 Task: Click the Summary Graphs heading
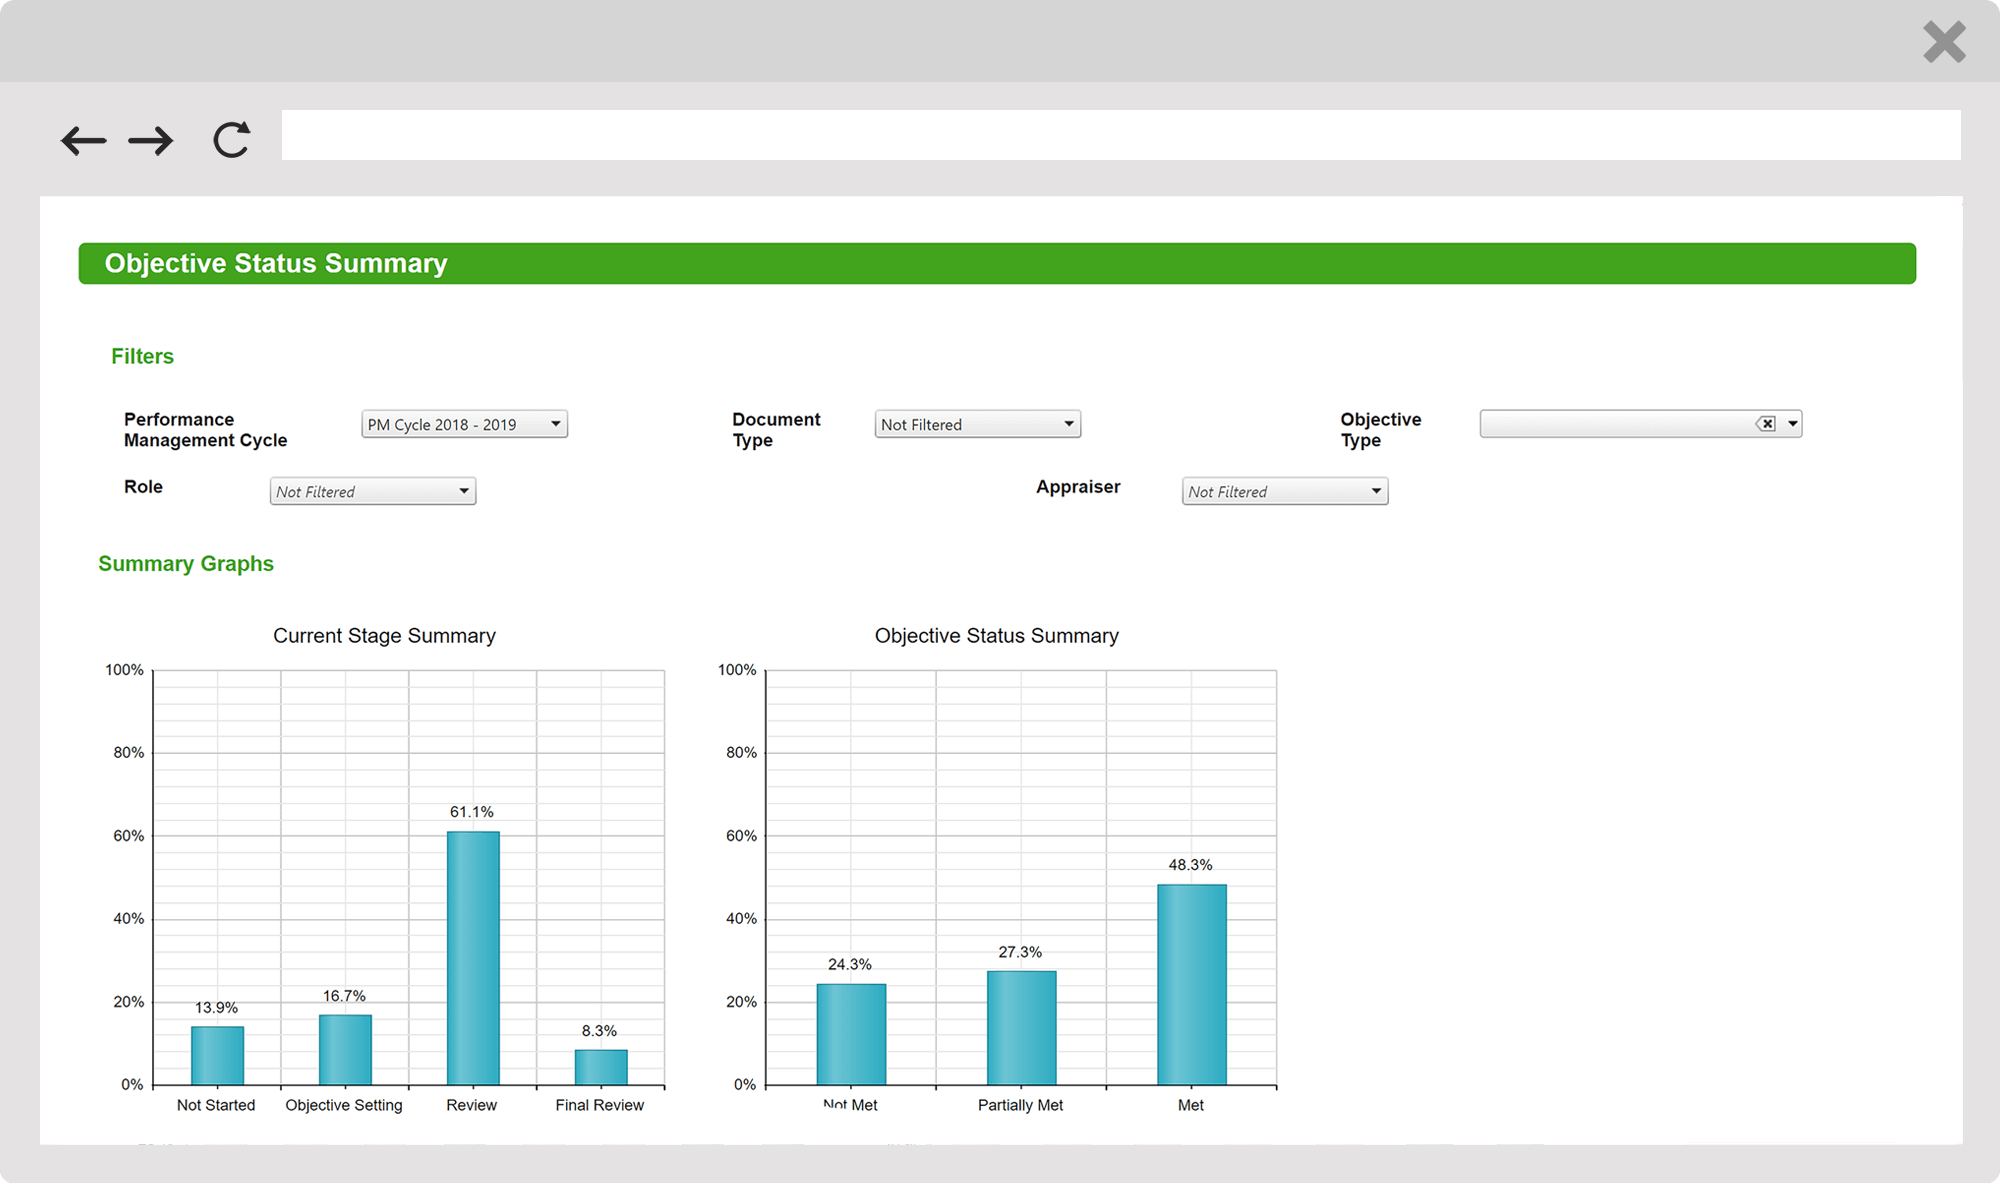186,564
